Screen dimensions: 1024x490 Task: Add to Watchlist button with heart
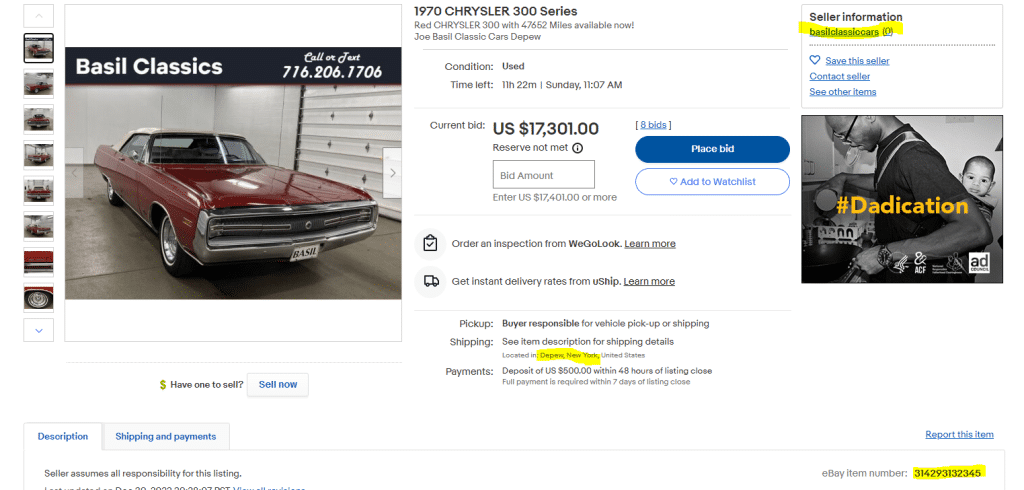[x=712, y=182]
